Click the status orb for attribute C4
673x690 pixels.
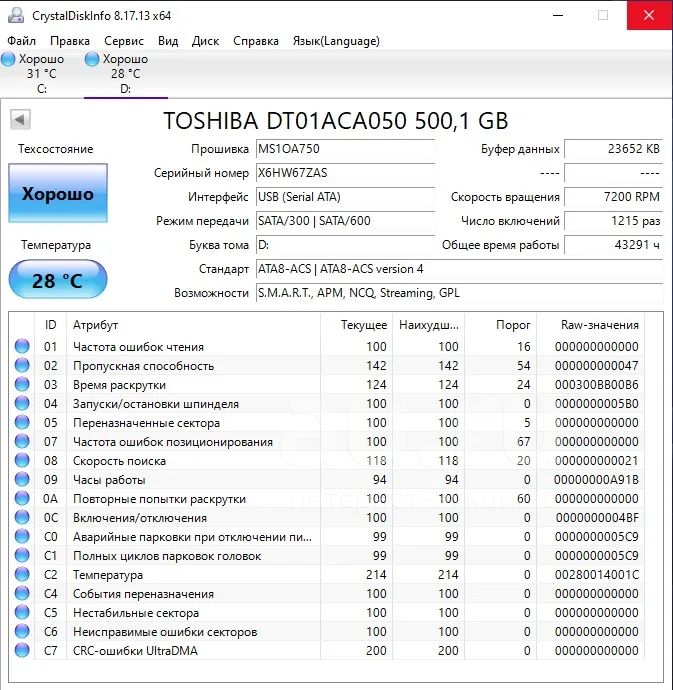click(x=22, y=593)
